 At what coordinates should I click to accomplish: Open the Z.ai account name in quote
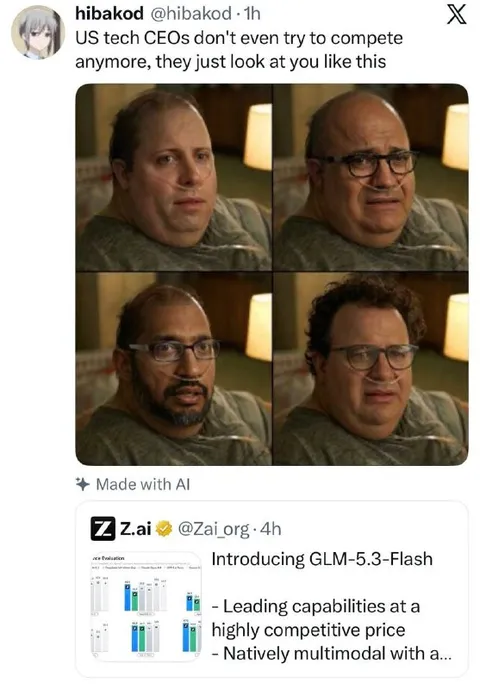(136, 529)
